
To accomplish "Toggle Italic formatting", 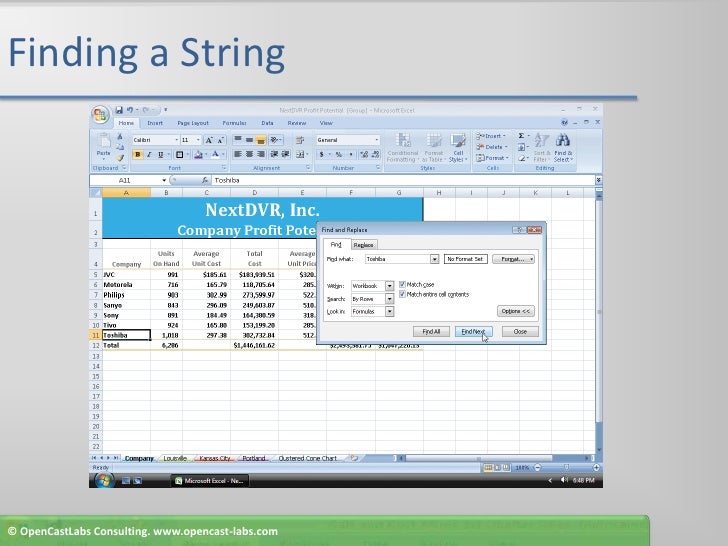I will [x=149, y=155].
